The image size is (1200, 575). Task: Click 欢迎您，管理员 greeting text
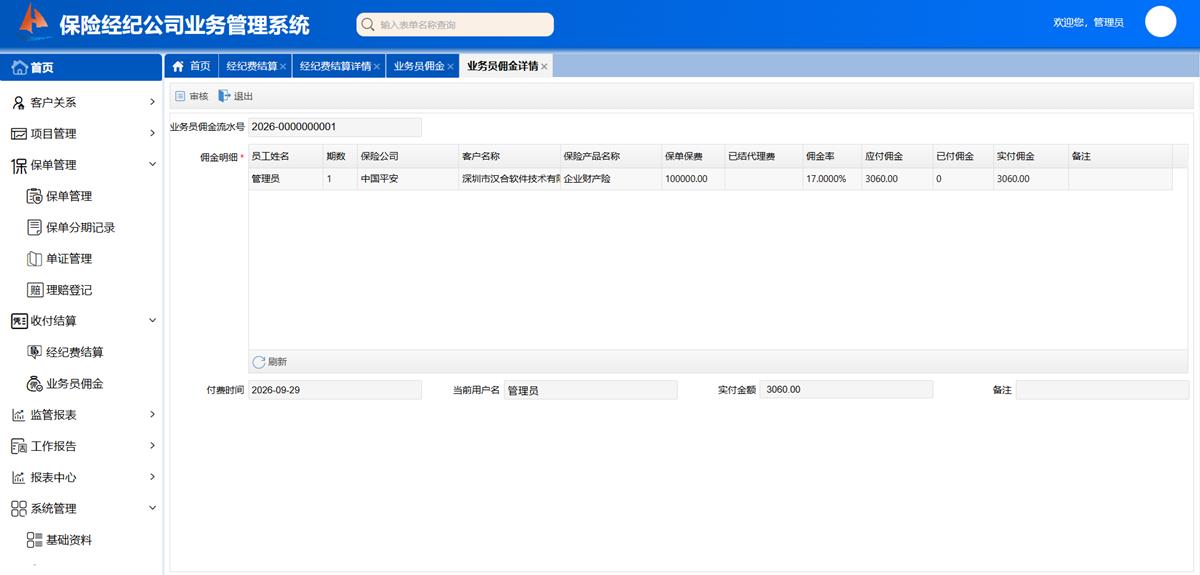coord(1088,22)
